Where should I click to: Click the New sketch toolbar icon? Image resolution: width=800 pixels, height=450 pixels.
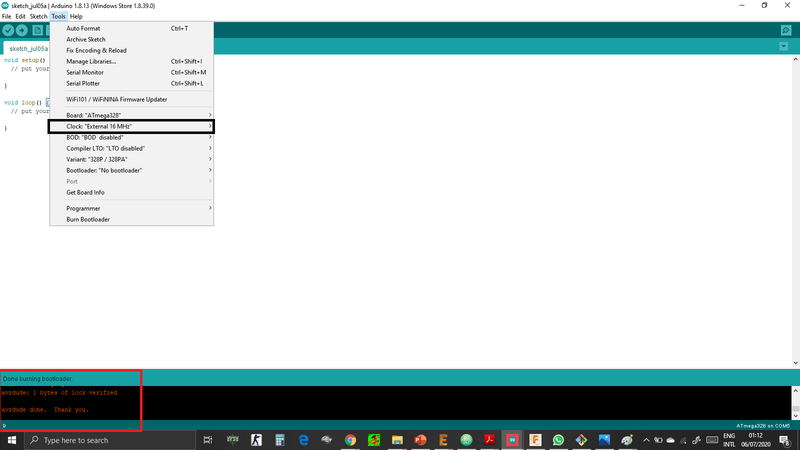point(38,31)
